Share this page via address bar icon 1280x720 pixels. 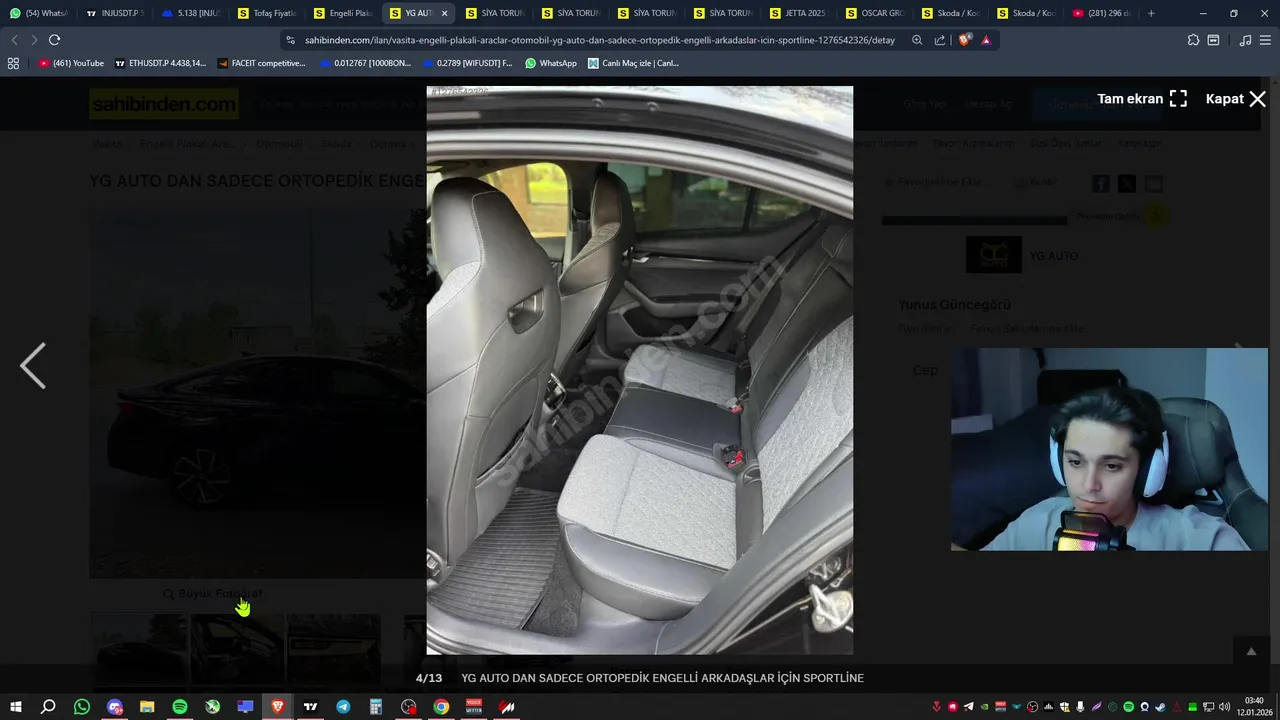tap(940, 40)
